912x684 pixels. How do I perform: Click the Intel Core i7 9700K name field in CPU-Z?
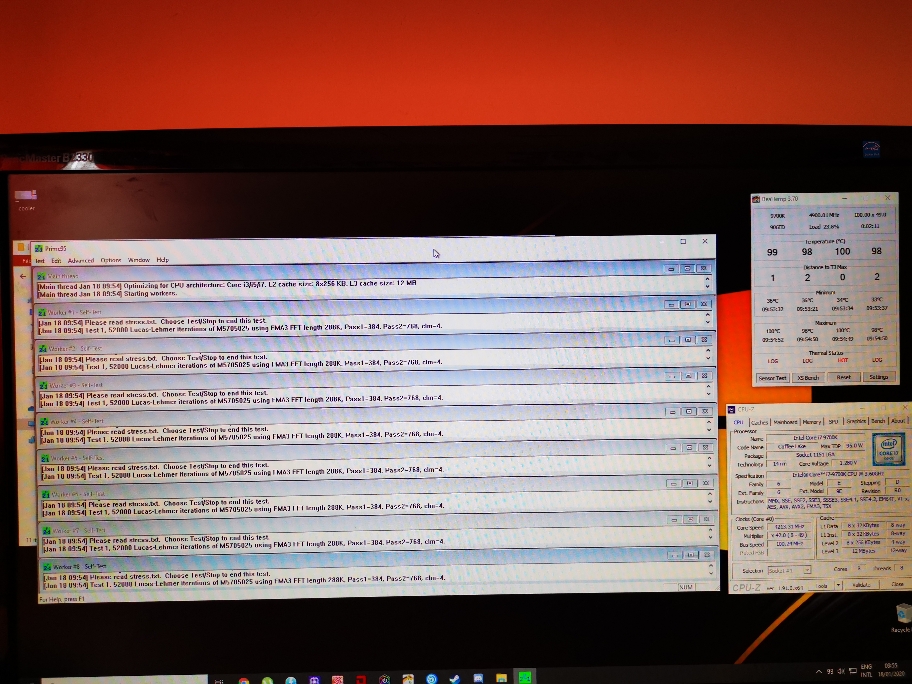point(816,437)
